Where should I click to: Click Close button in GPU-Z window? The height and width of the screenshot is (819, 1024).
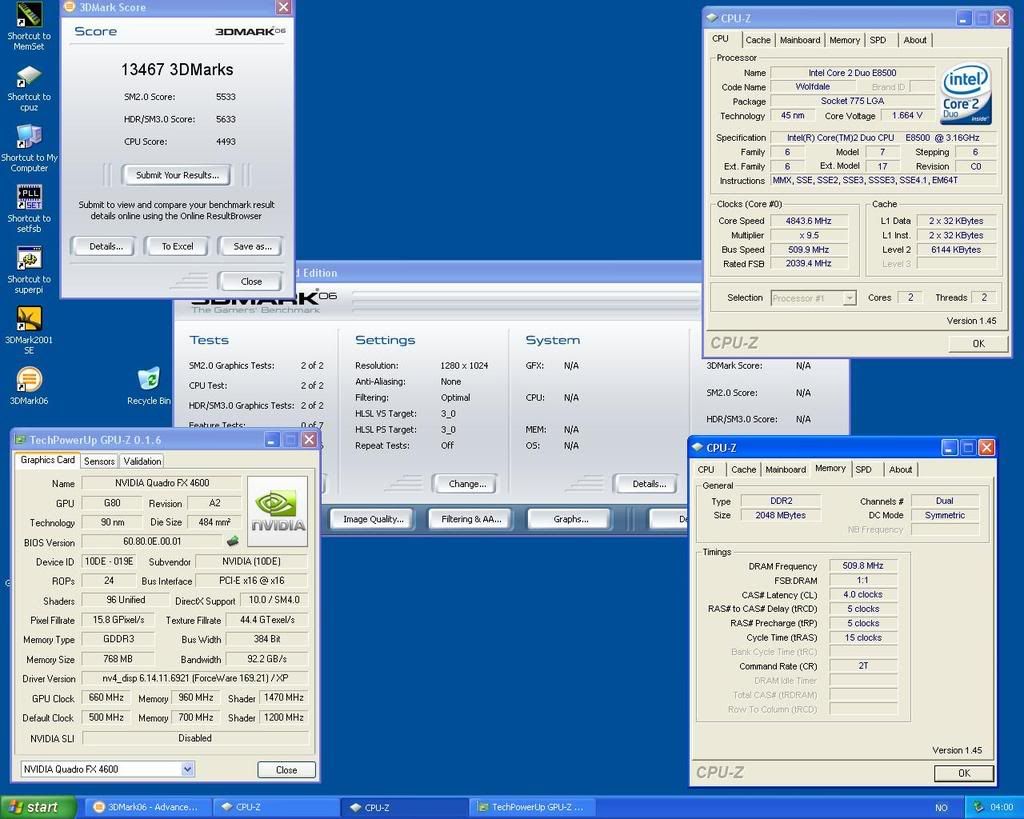click(286, 770)
